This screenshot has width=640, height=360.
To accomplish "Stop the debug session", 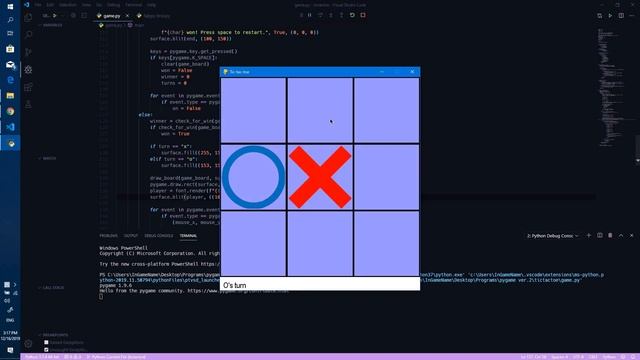I will (363, 15).
